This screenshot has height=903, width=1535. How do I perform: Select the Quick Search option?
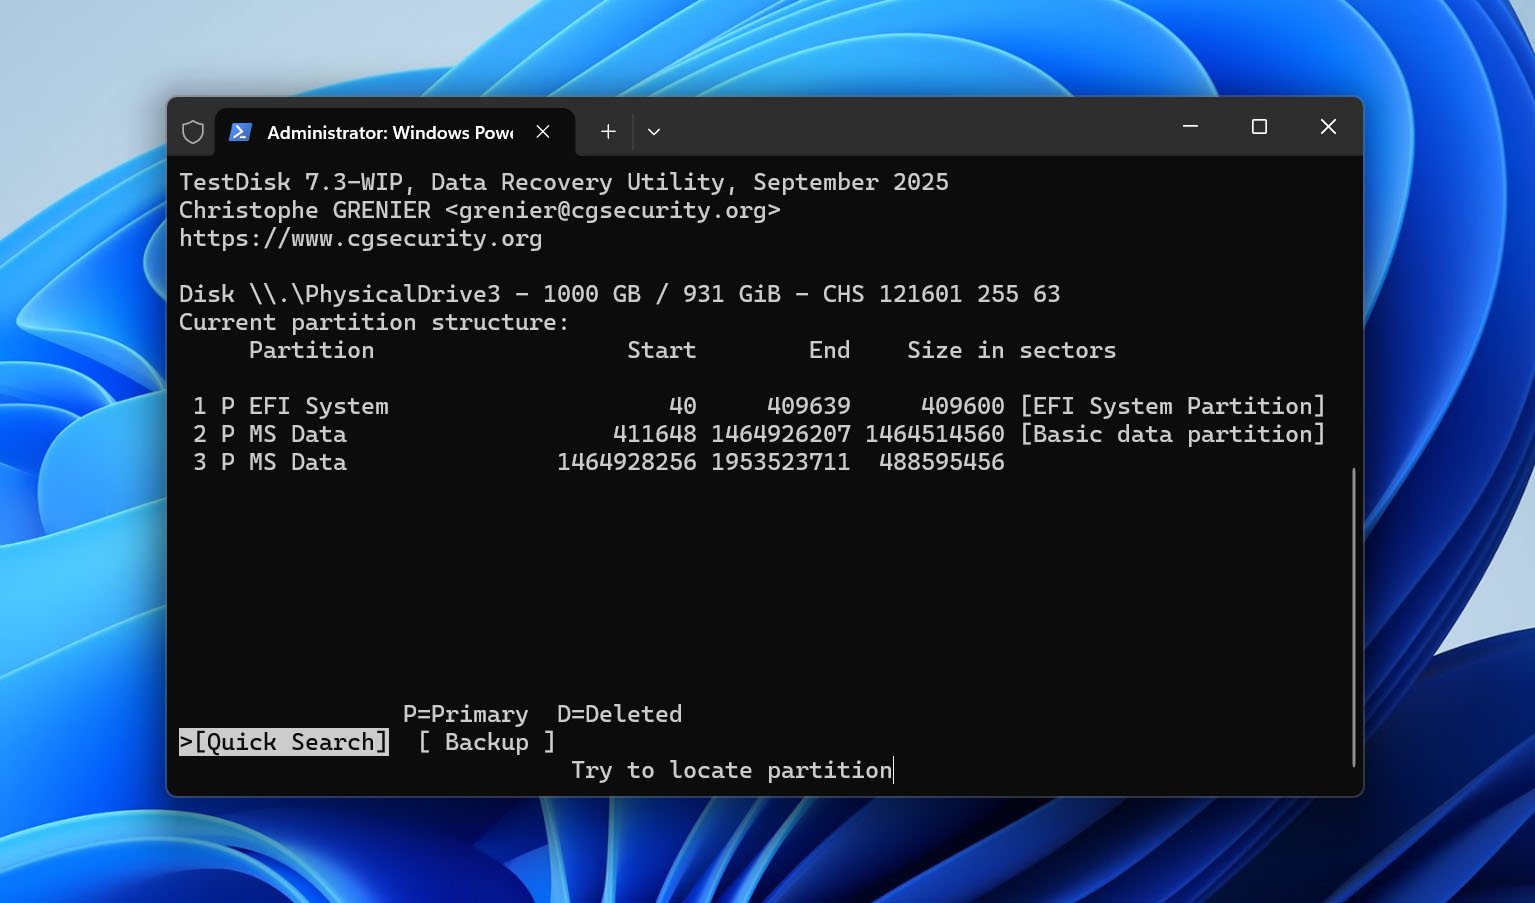click(x=284, y=742)
